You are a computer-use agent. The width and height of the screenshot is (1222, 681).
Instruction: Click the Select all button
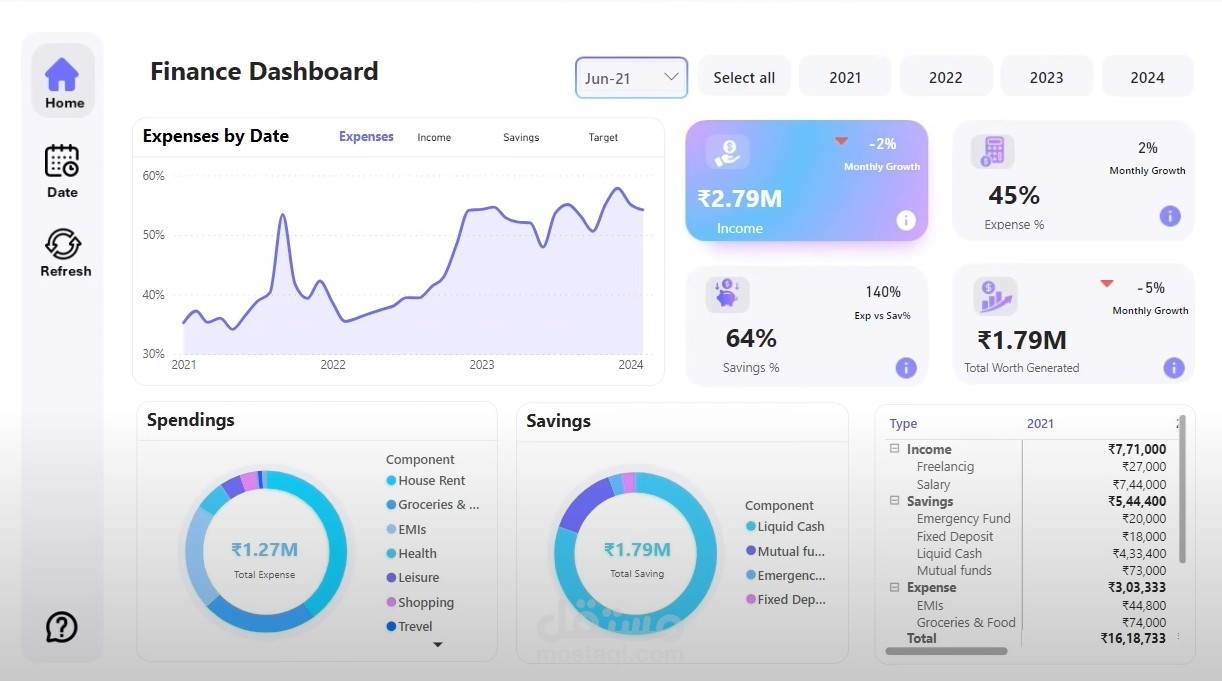(744, 77)
